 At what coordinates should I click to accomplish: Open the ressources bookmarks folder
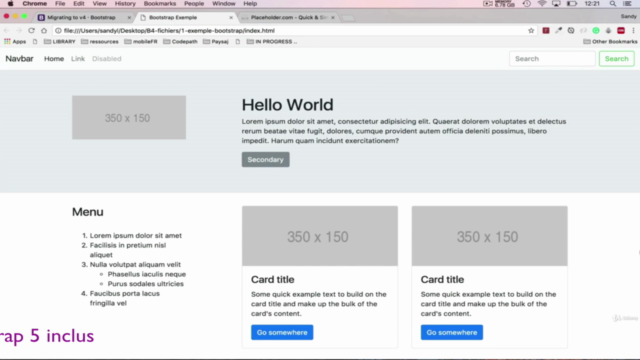point(100,42)
